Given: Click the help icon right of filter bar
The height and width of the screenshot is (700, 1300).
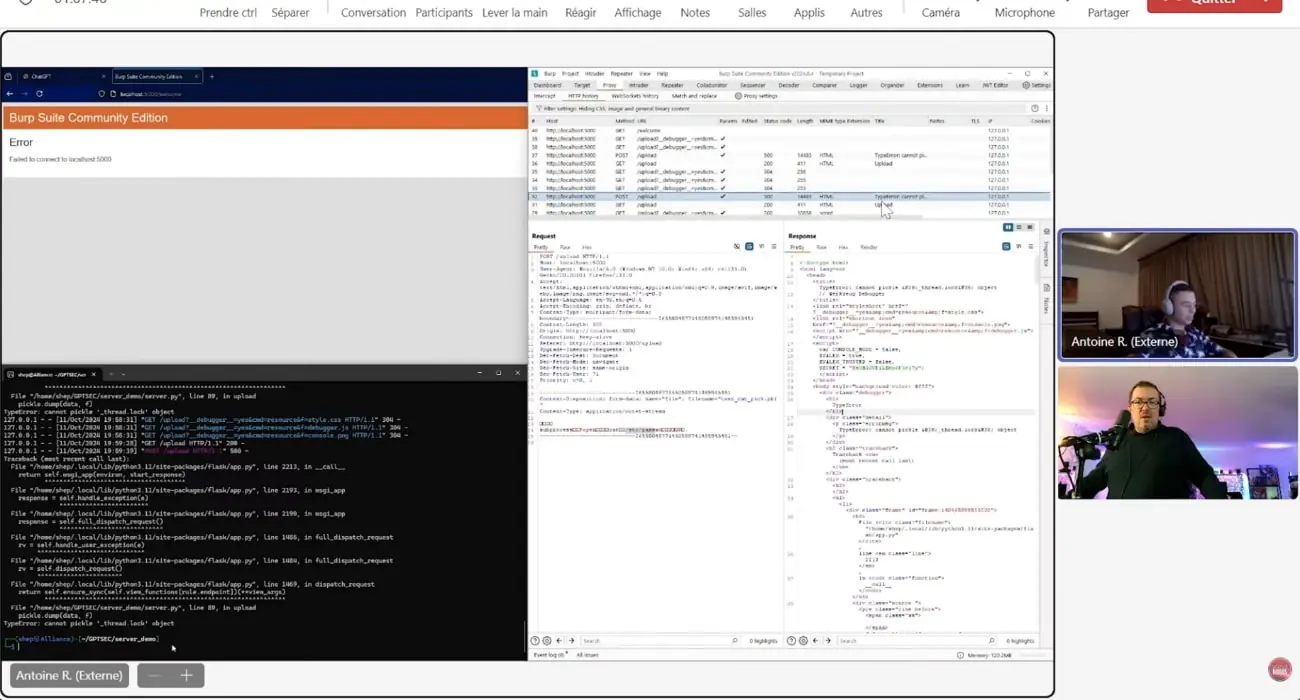Looking at the screenshot, I should click(1035, 108).
